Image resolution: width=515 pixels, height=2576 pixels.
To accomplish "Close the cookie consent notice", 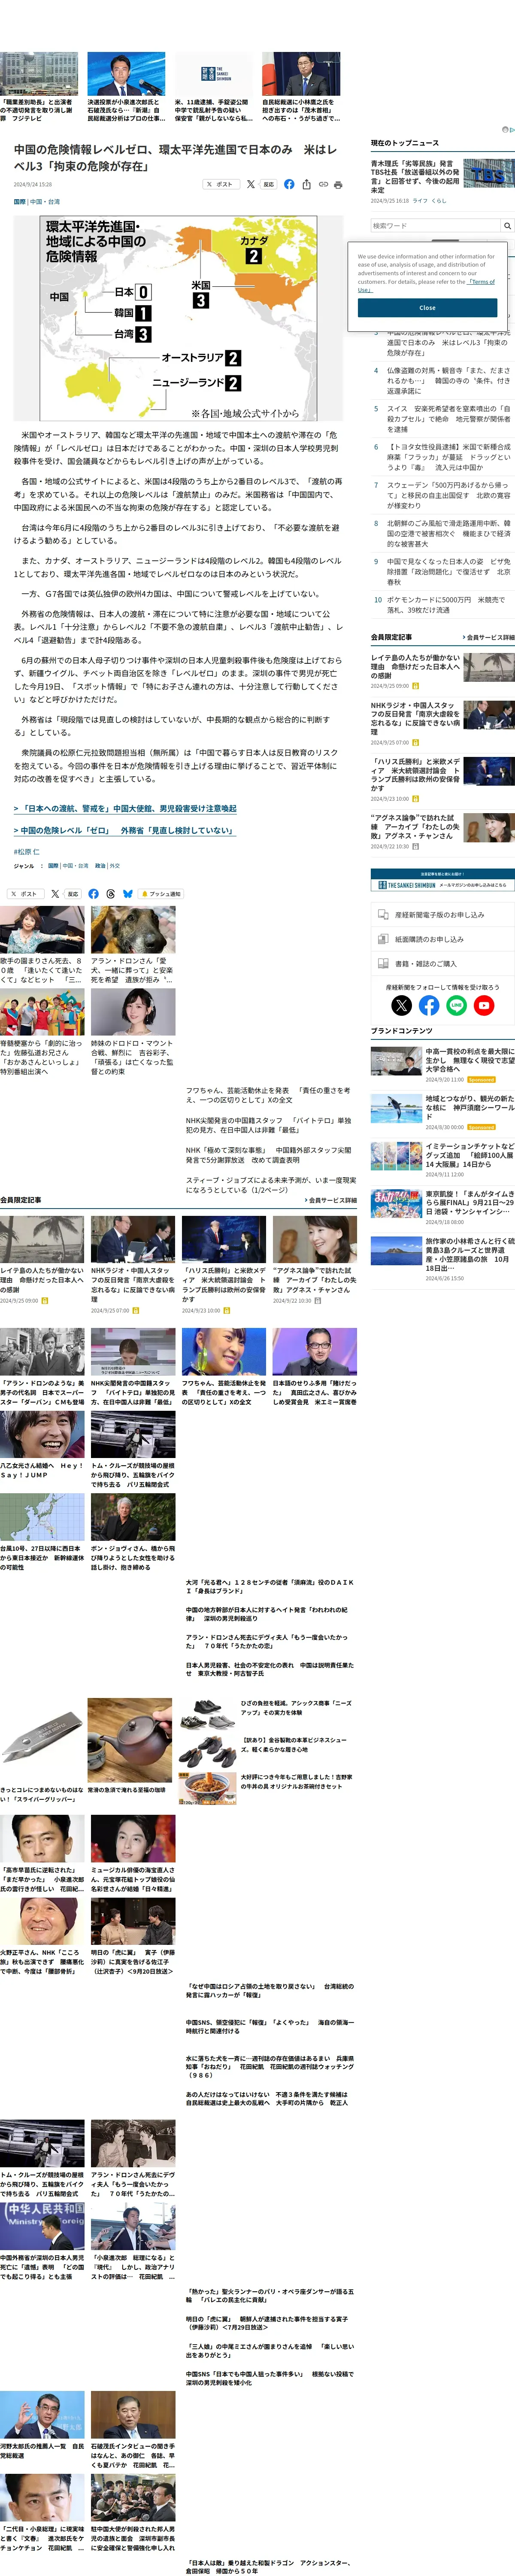I will tap(427, 308).
